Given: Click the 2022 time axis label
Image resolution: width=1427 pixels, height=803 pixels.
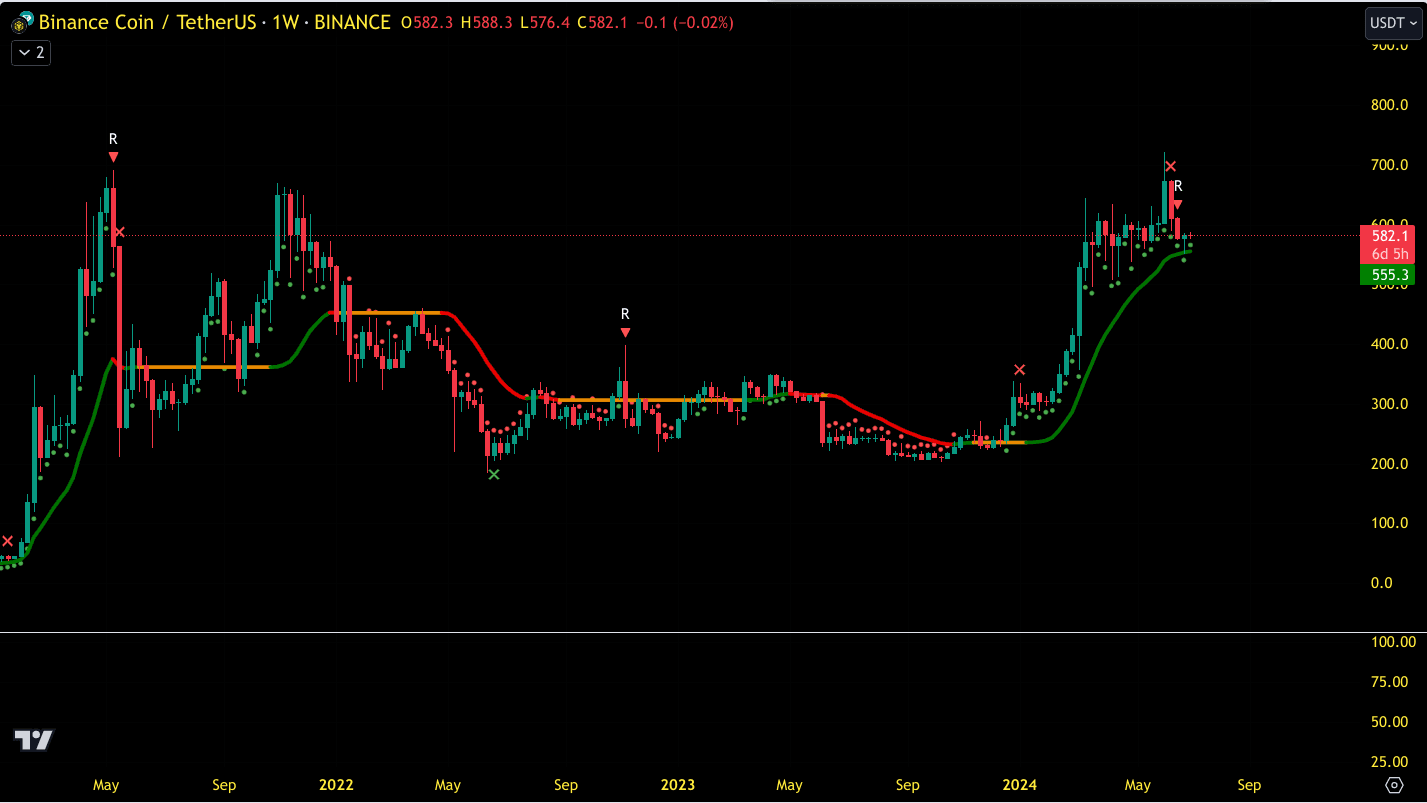Looking at the screenshot, I should pyautogui.click(x=336, y=785).
